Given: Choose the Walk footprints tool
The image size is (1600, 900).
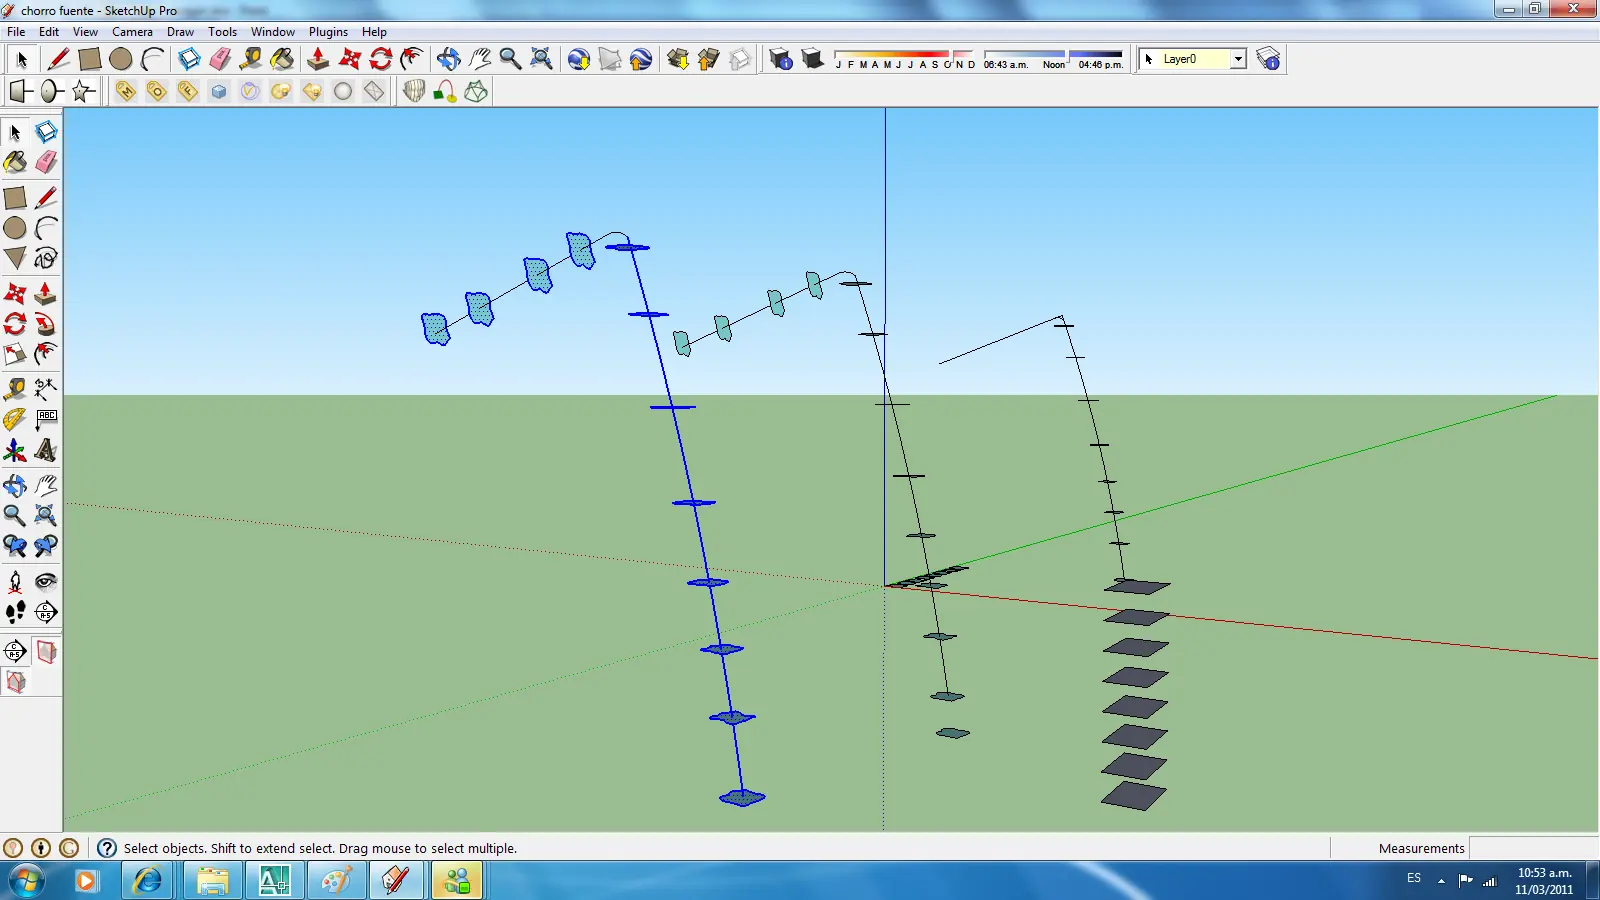Looking at the screenshot, I should coord(15,612).
